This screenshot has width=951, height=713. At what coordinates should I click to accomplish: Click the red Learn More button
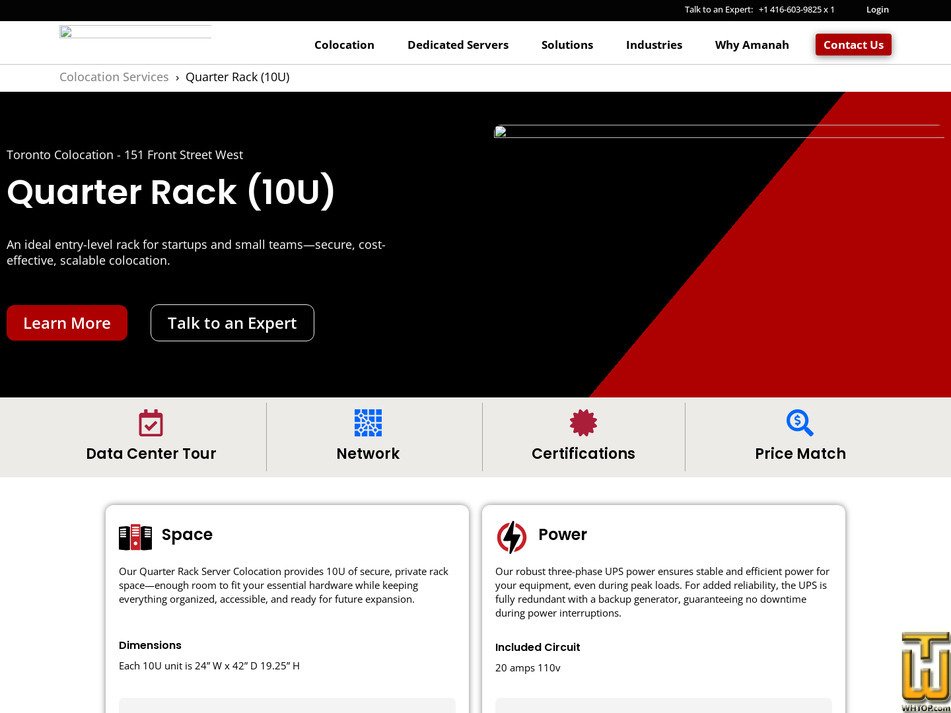(67, 323)
